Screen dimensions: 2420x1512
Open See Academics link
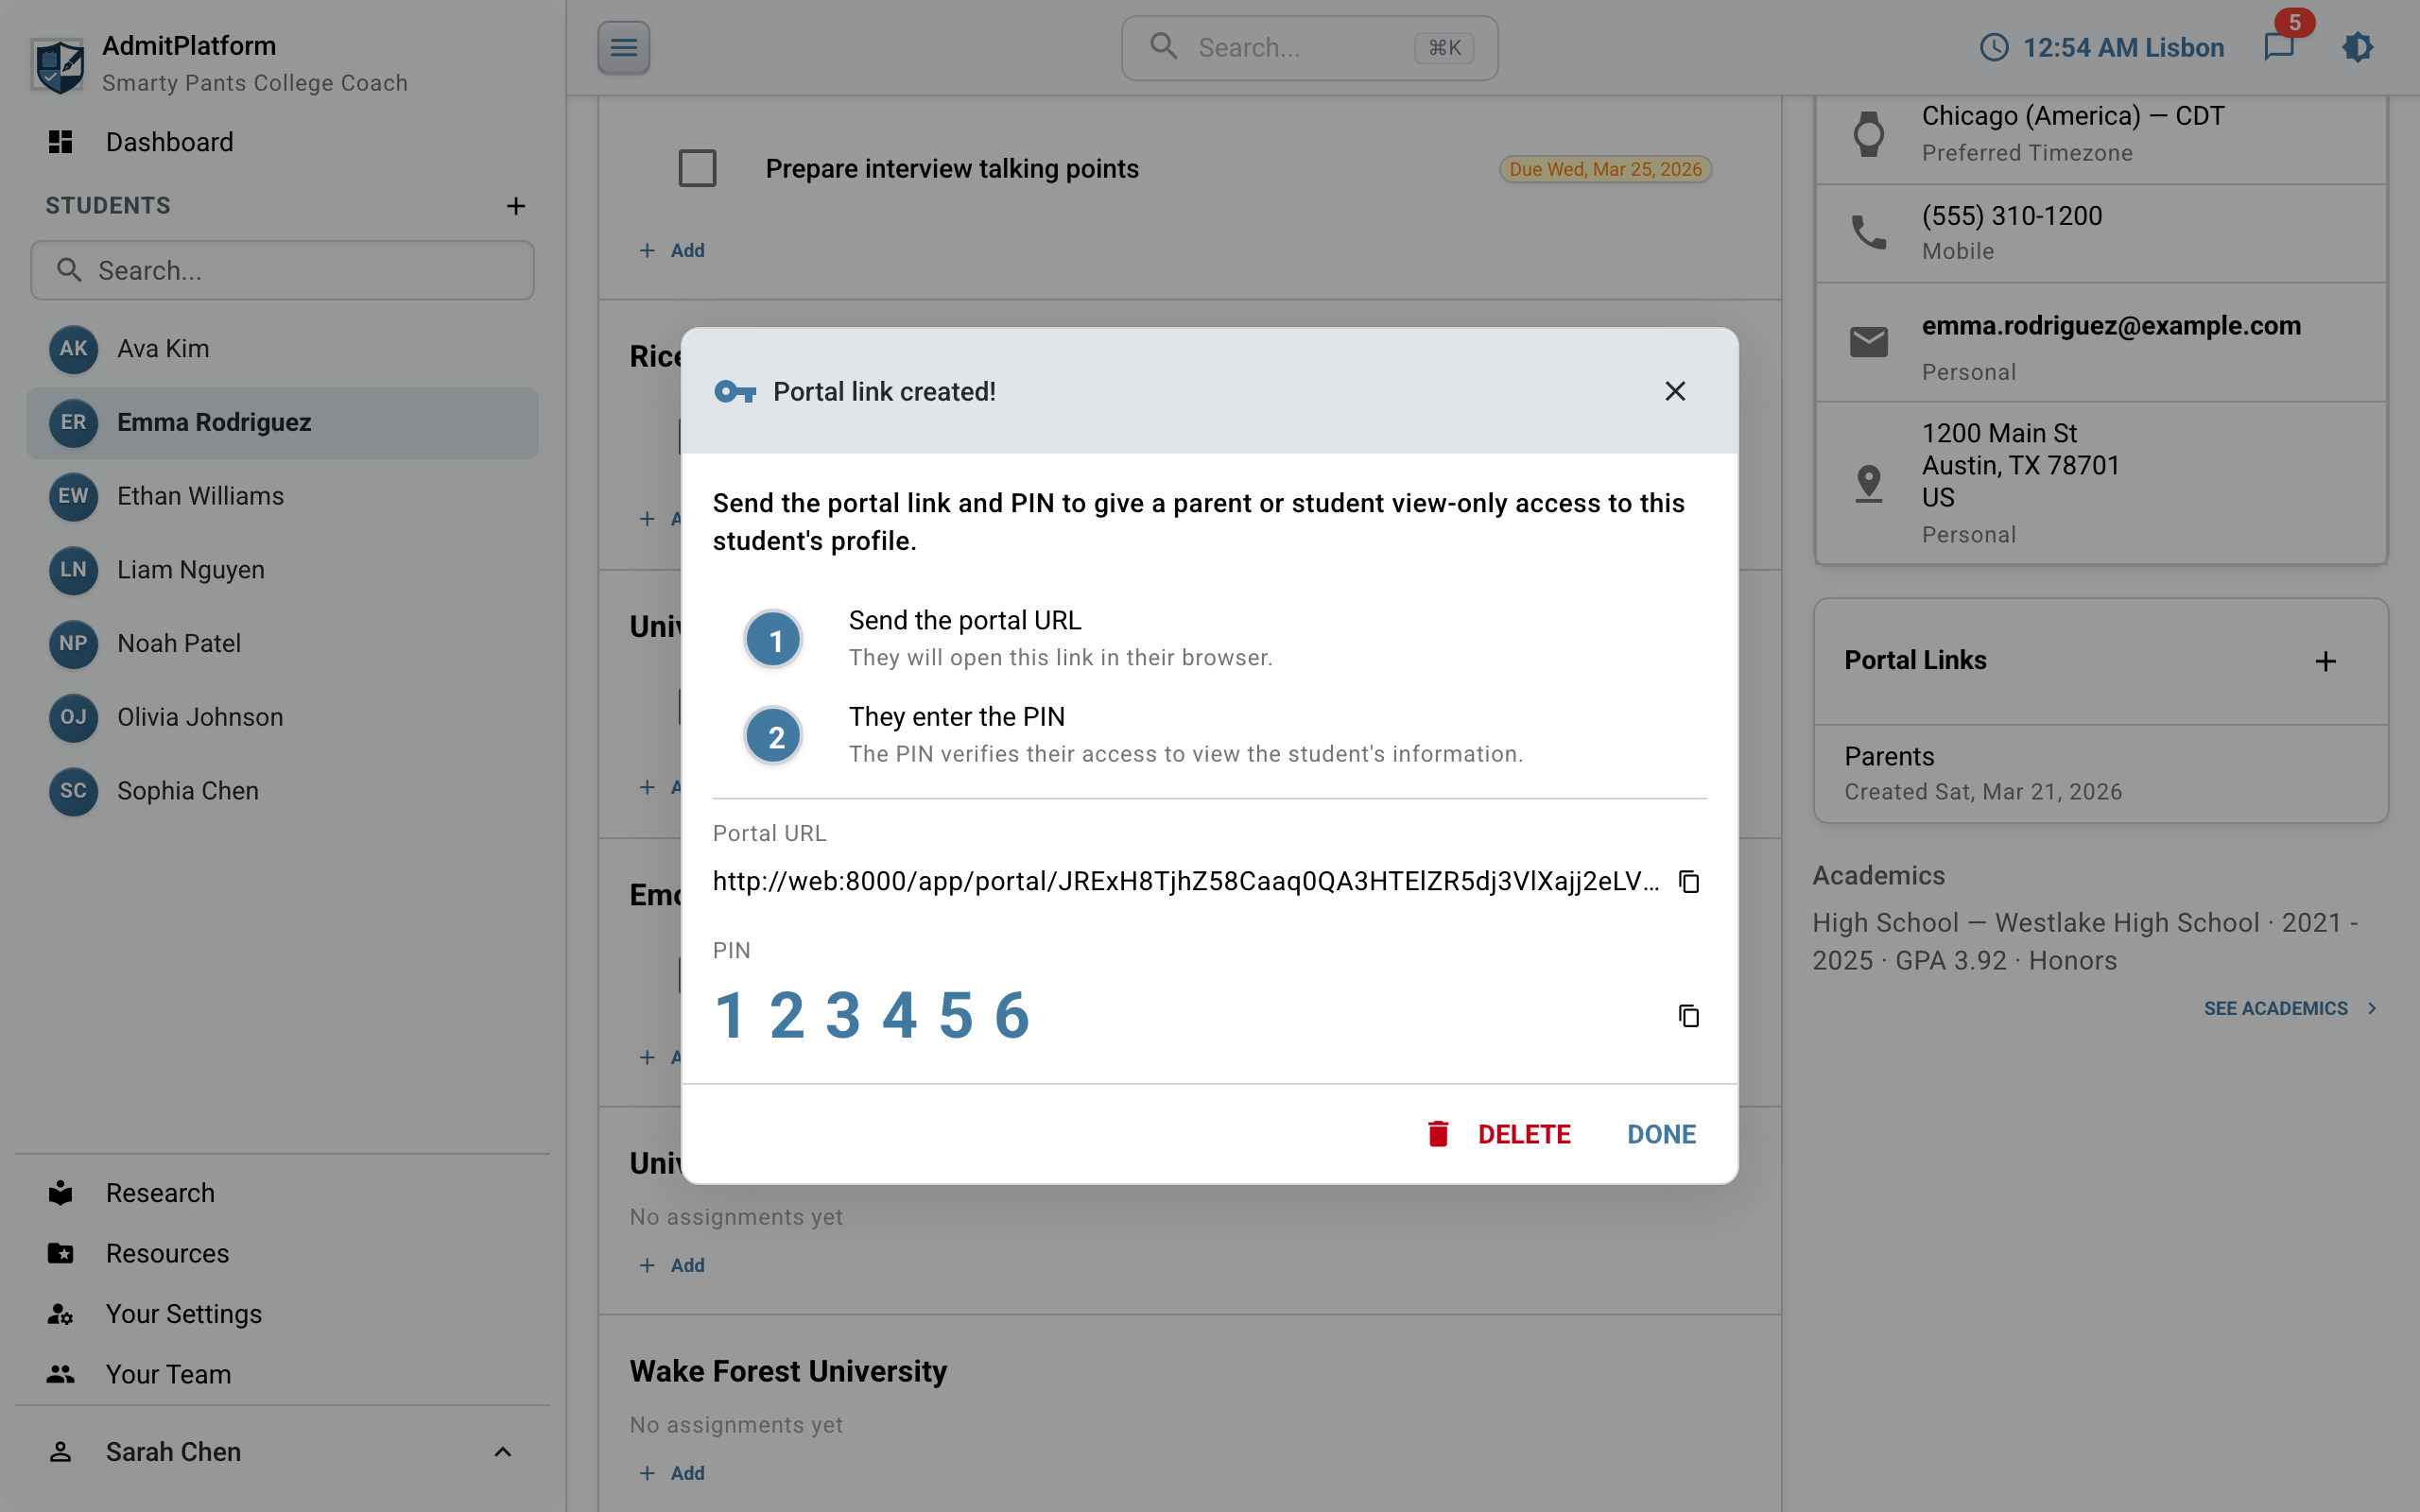[2288, 1008]
